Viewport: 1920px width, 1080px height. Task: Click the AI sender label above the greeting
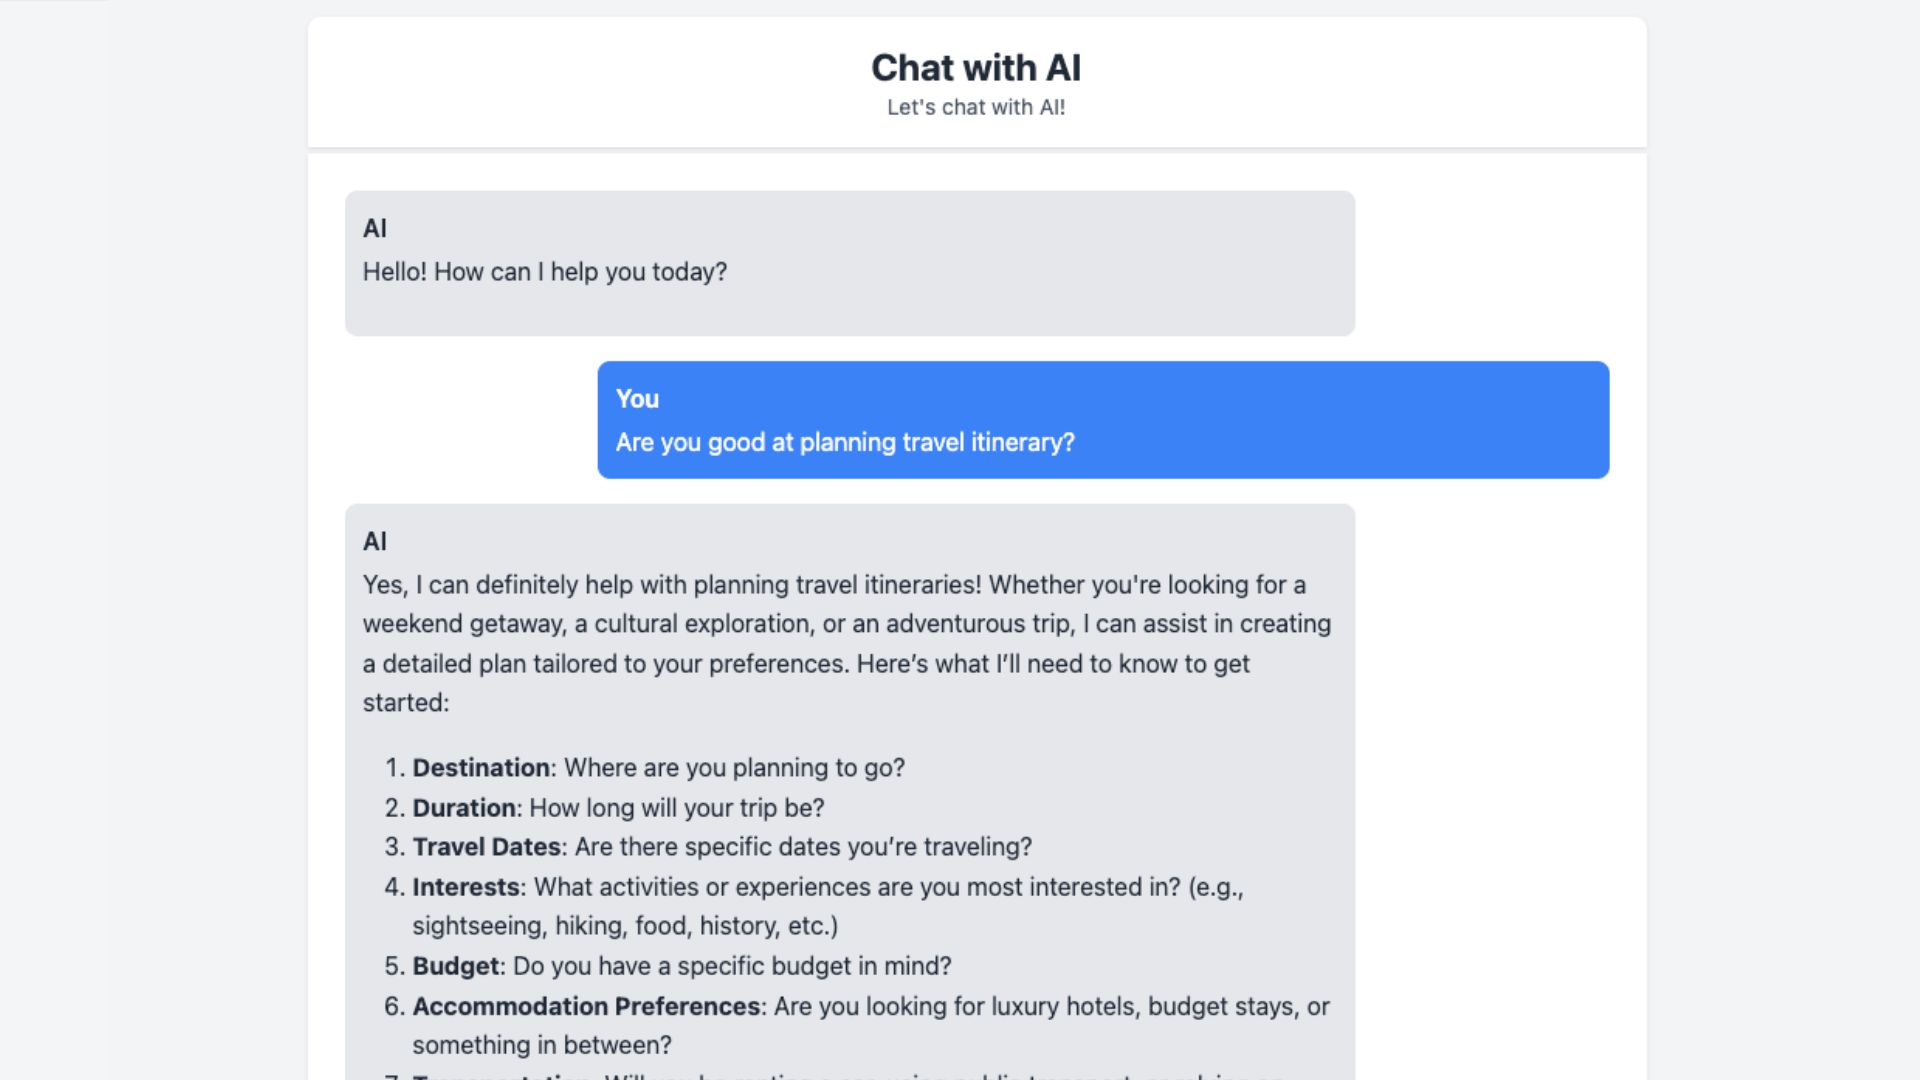point(375,229)
